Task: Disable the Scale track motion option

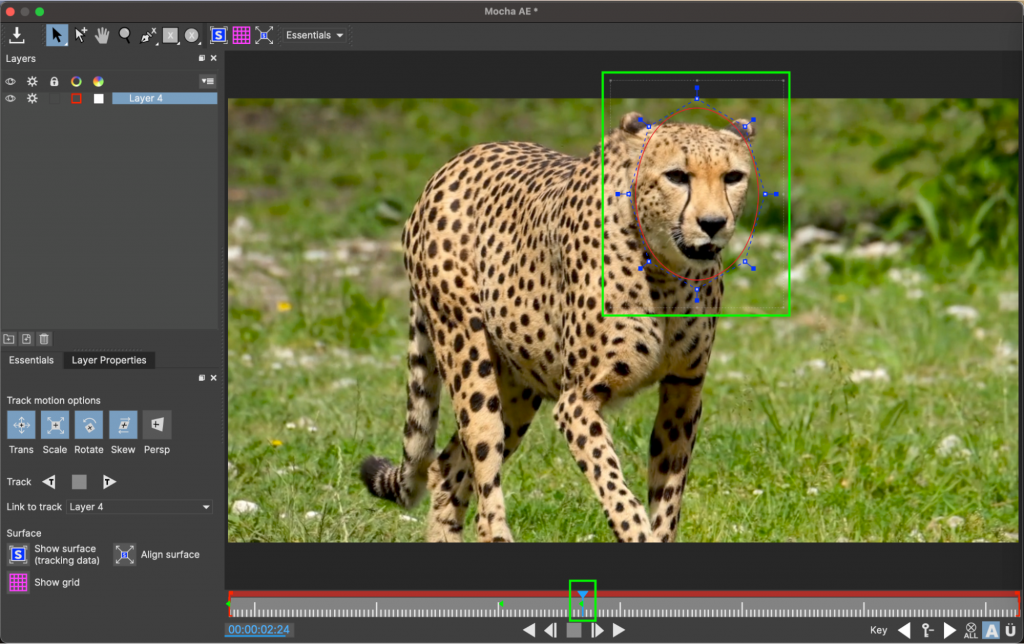Action: tap(54, 424)
